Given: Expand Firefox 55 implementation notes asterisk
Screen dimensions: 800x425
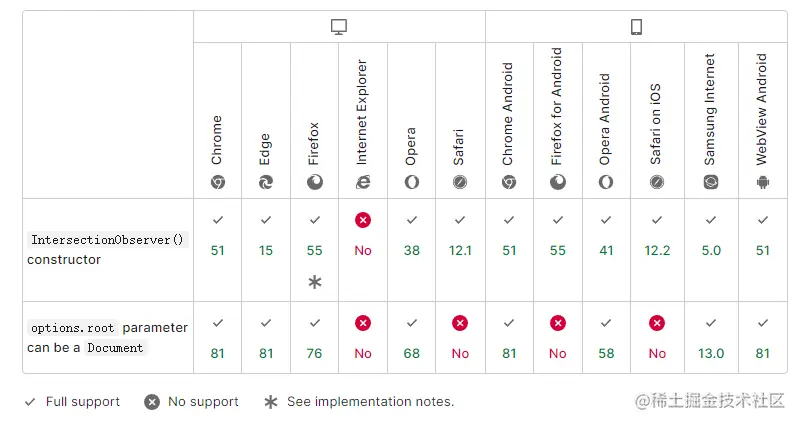Looking at the screenshot, I should (315, 283).
